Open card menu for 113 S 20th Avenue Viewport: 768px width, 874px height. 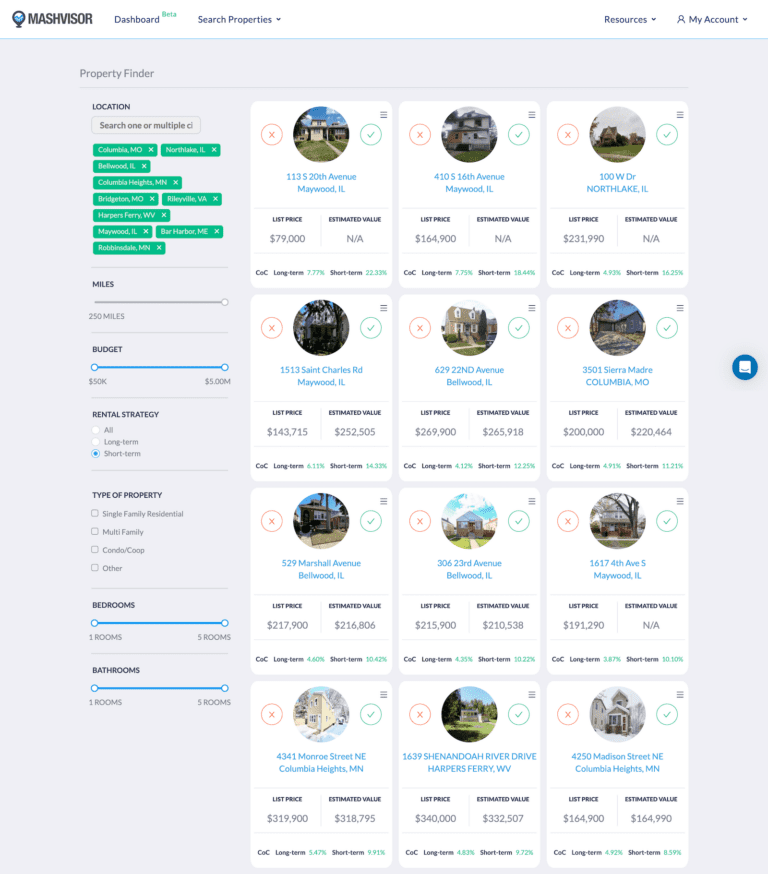(x=383, y=115)
